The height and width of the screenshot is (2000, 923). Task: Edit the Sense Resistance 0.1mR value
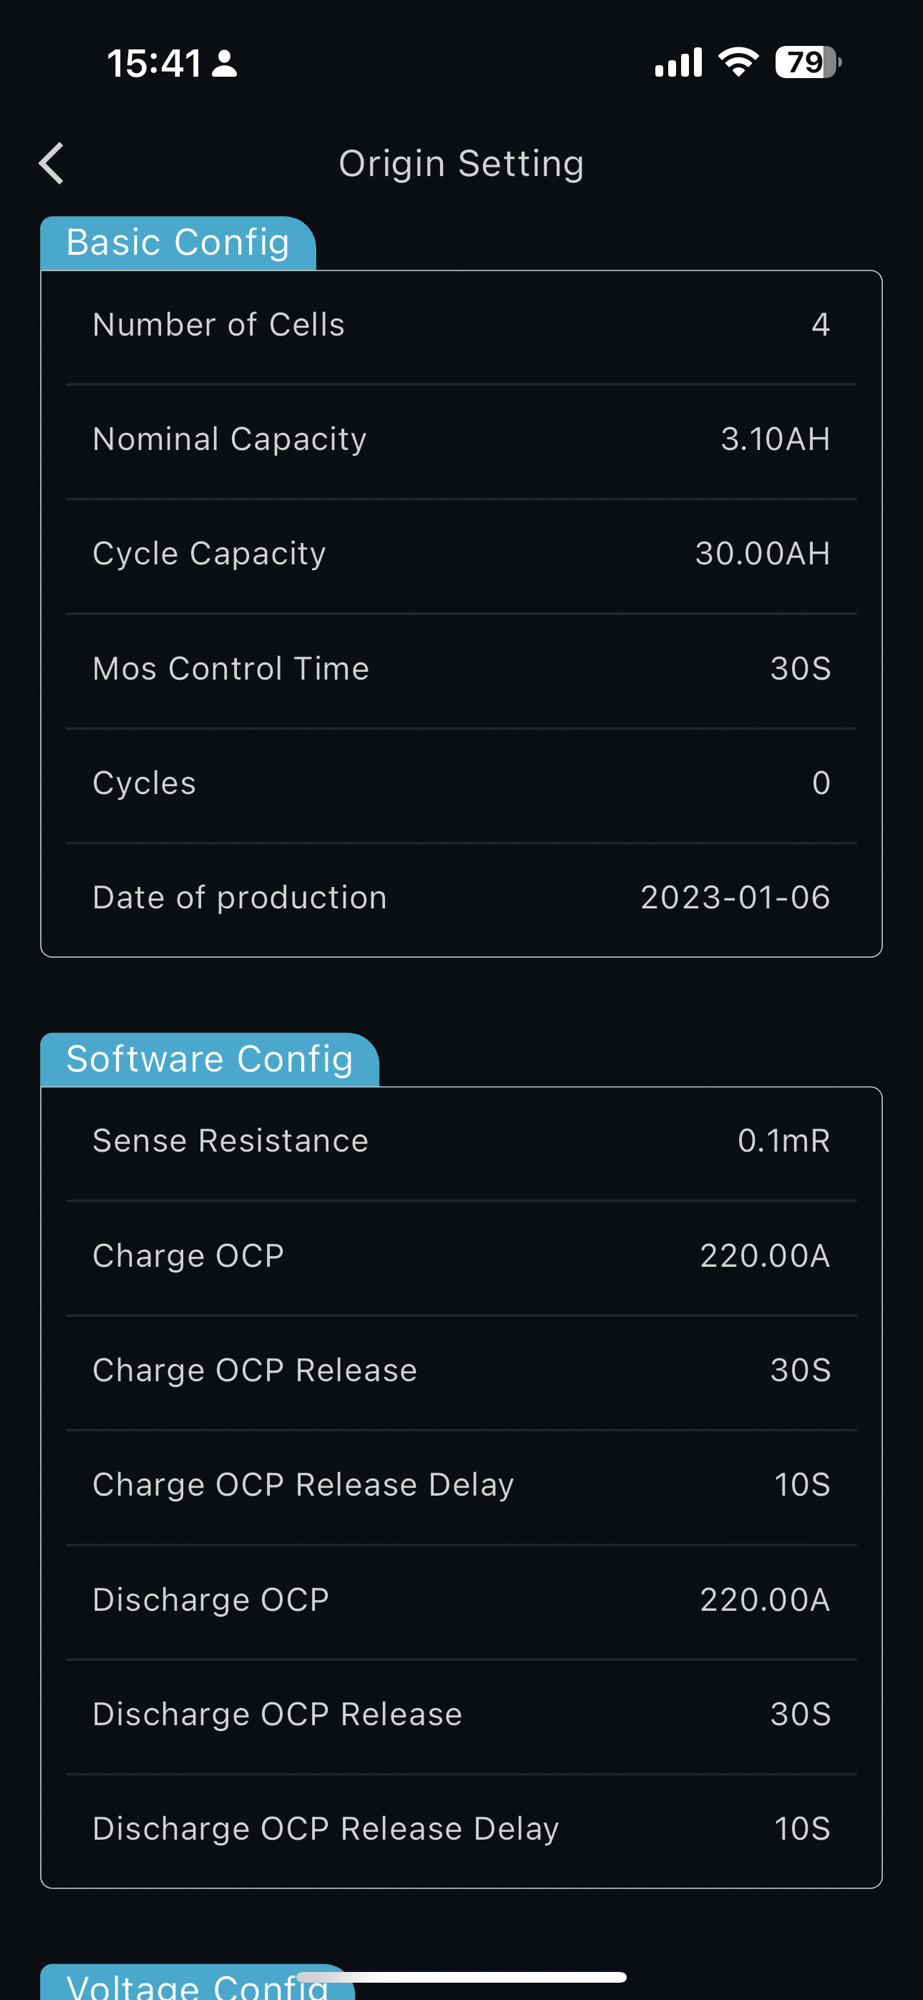(783, 1141)
